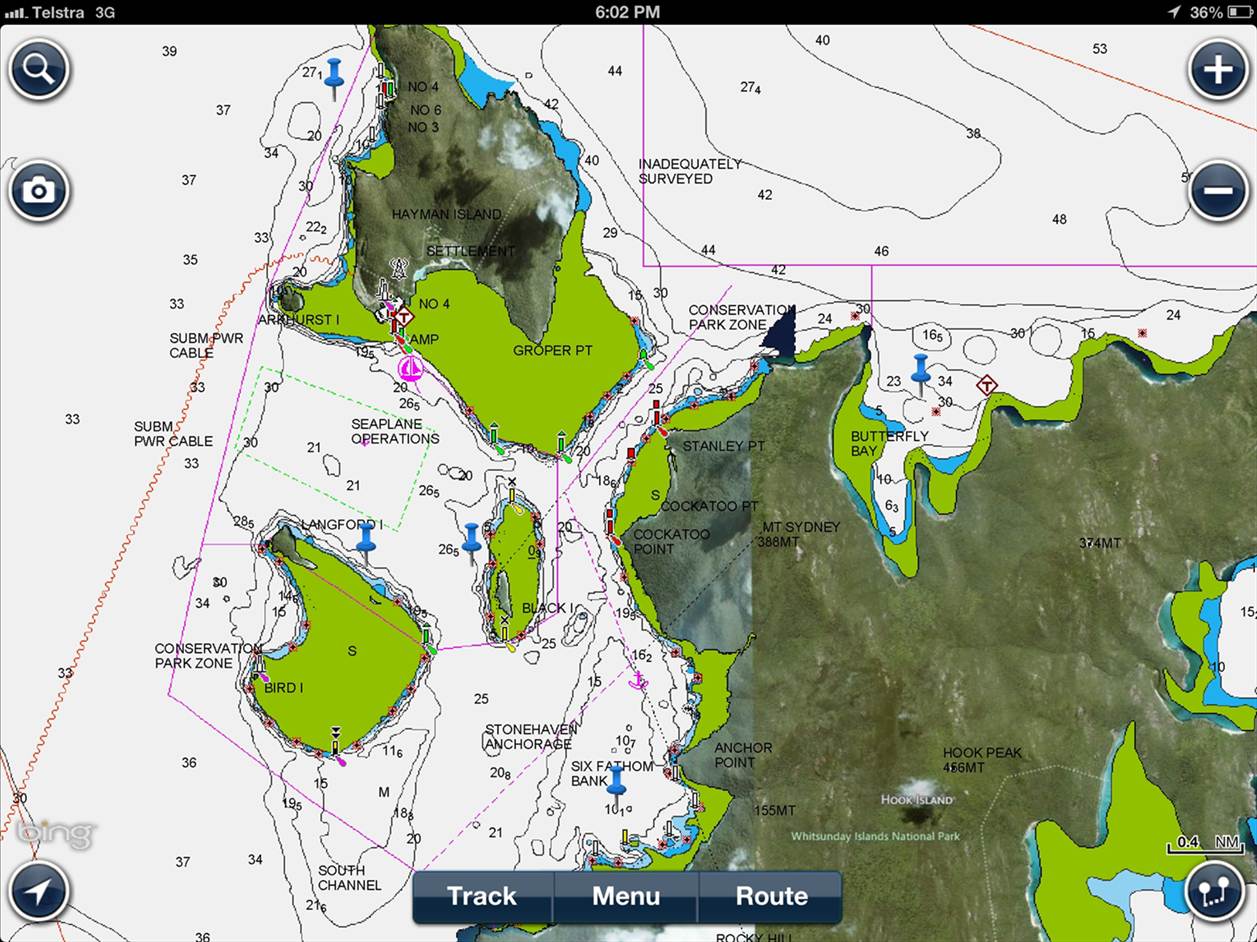Open the Menu tab
1257x942 pixels.
626,896
